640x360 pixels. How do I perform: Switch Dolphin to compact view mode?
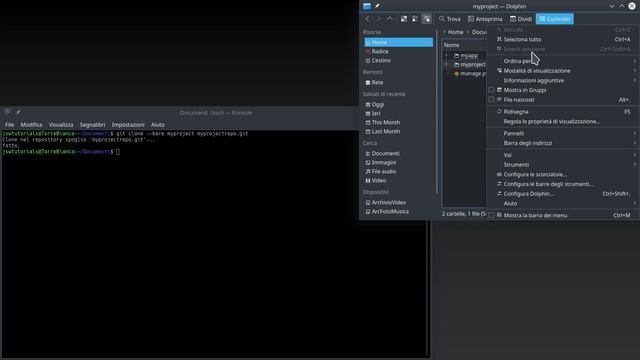(x=415, y=19)
